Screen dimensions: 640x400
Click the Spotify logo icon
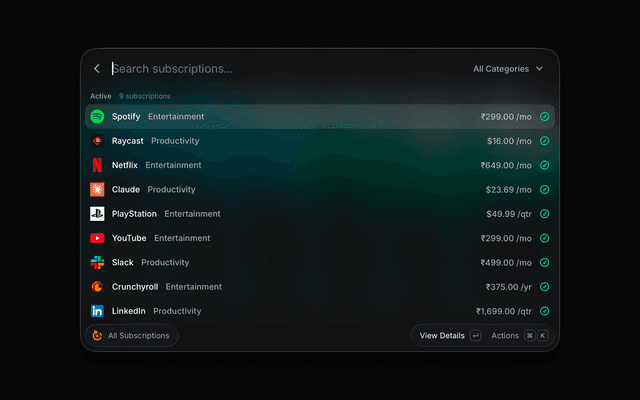point(97,116)
